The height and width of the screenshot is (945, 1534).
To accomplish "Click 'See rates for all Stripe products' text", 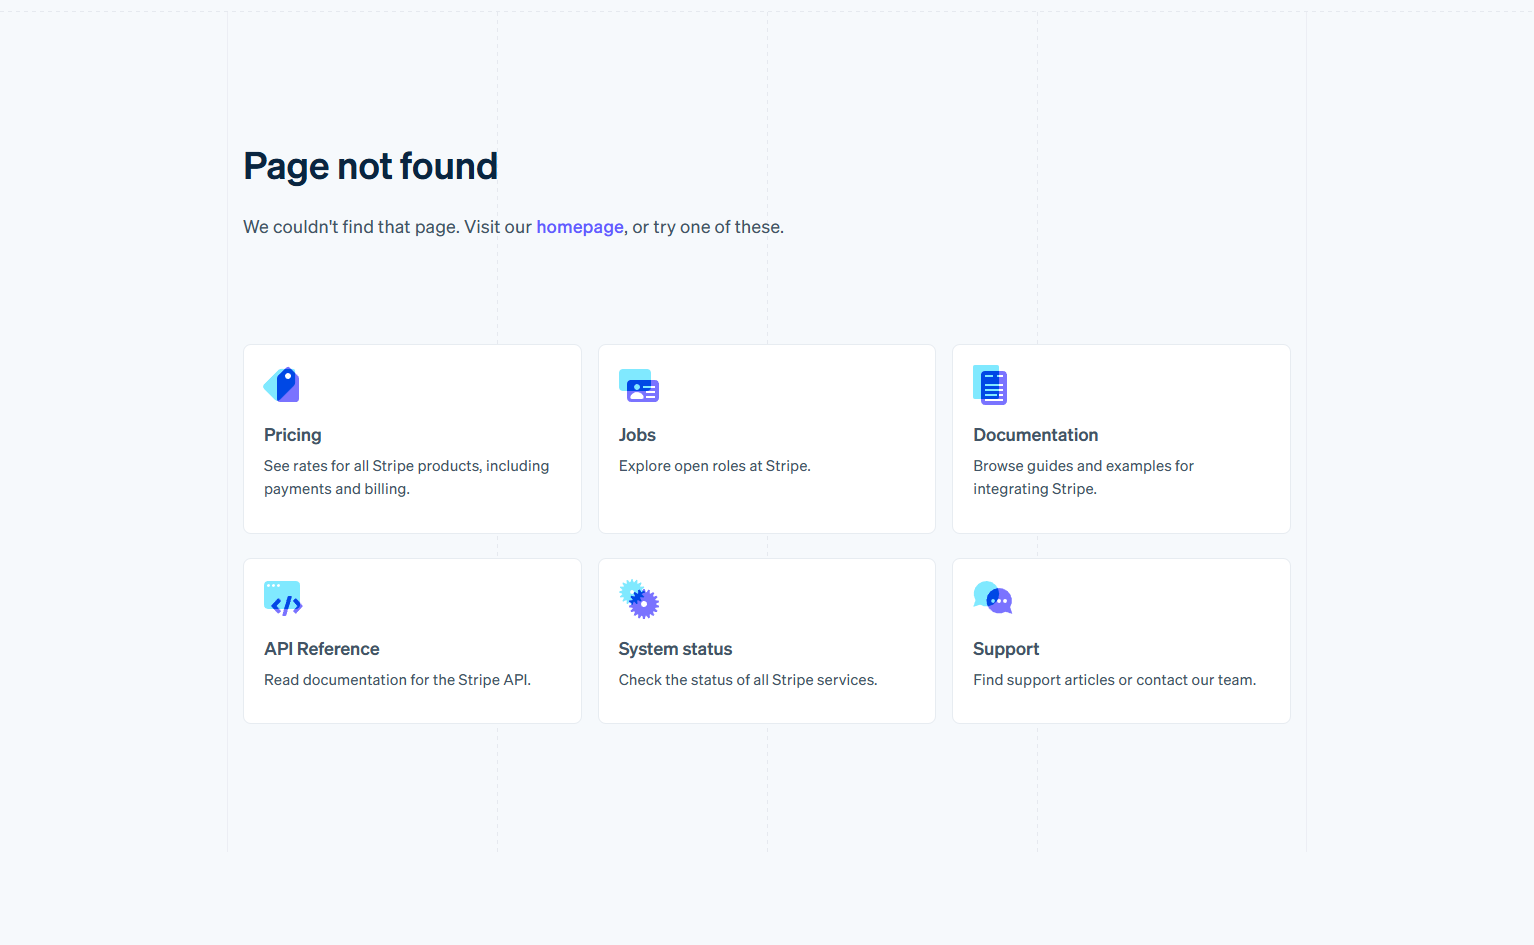I will click(407, 477).
